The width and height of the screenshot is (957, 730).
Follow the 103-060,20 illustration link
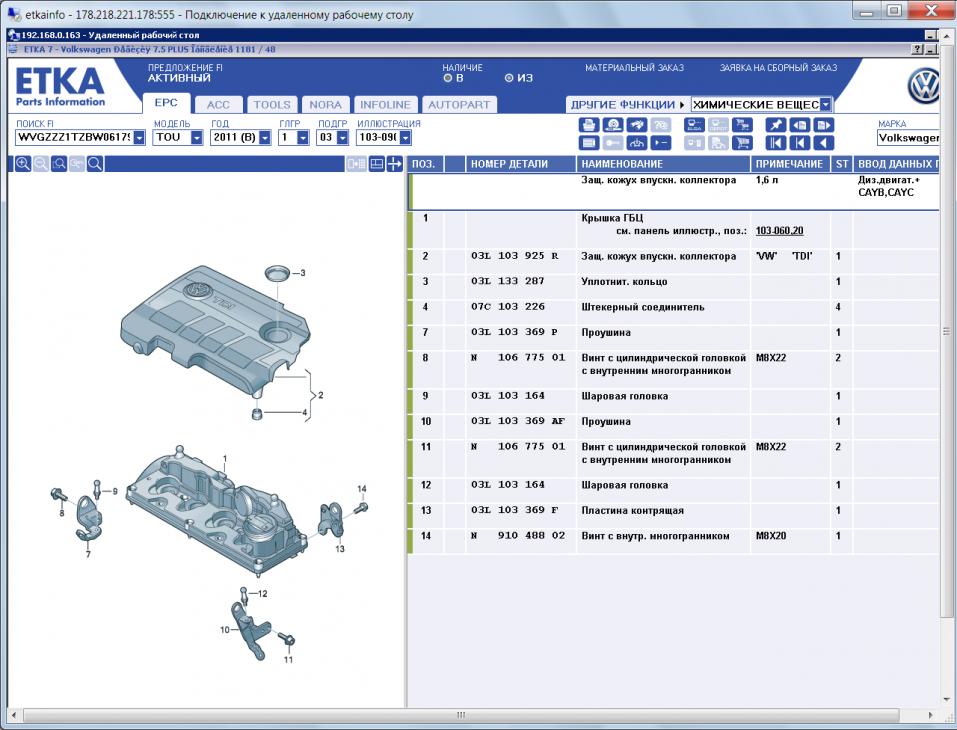coord(779,231)
